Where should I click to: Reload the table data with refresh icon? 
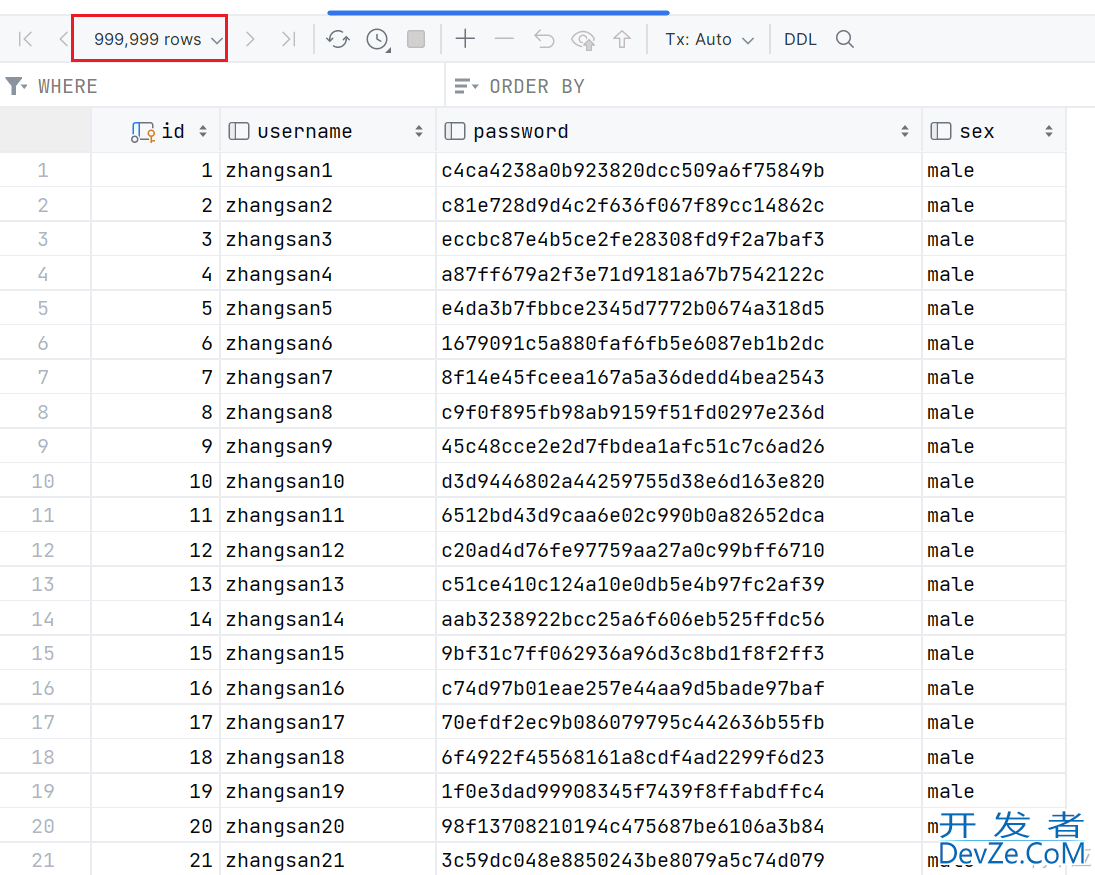coord(338,39)
